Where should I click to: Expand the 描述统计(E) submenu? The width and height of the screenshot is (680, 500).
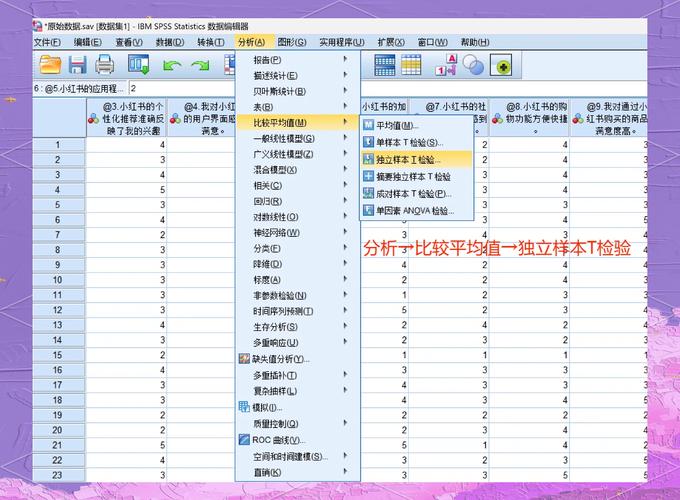click(298, 76)
